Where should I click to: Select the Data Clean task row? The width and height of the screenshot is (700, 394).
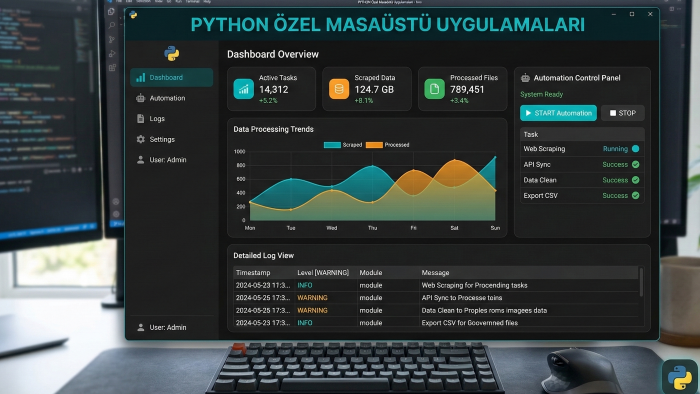coord(582,180)
